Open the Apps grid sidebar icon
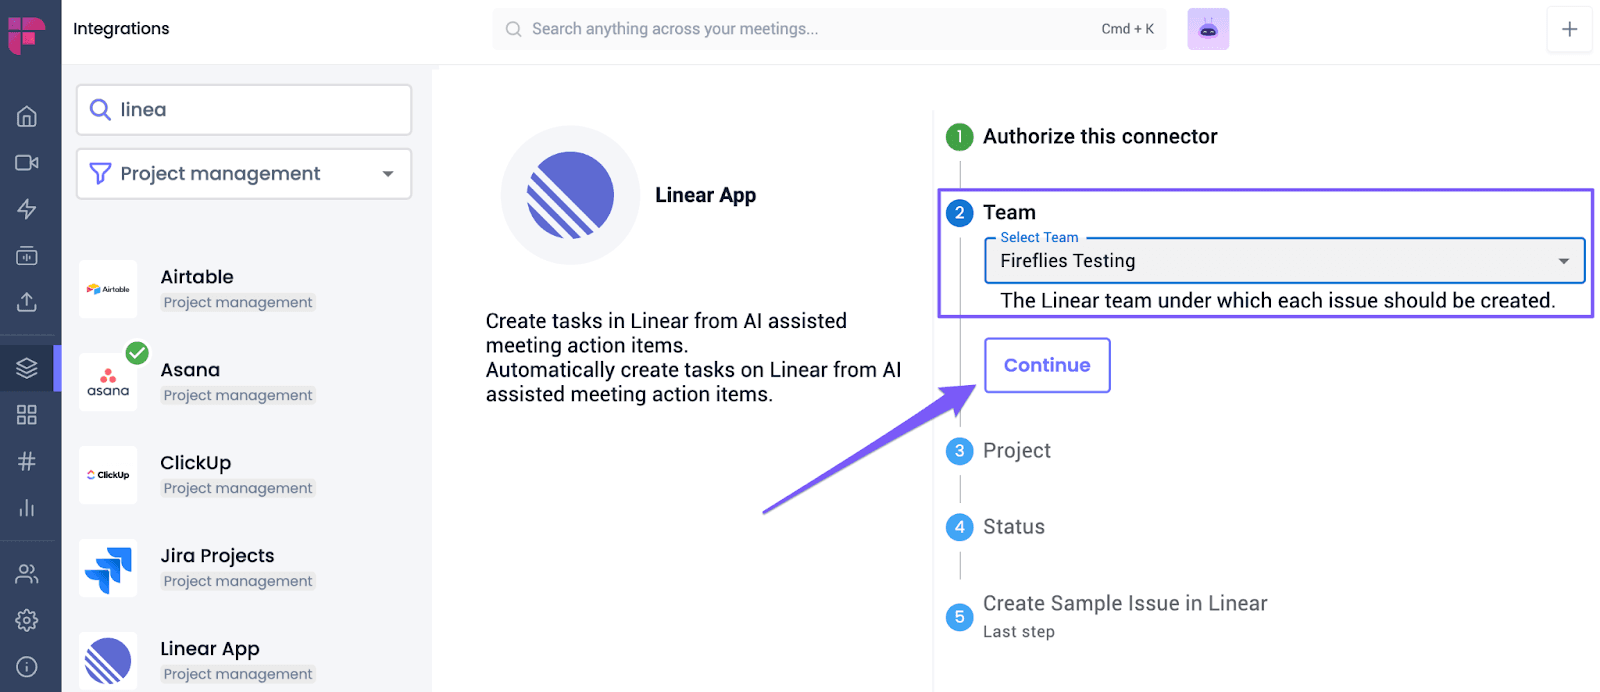 click(27, 414)
